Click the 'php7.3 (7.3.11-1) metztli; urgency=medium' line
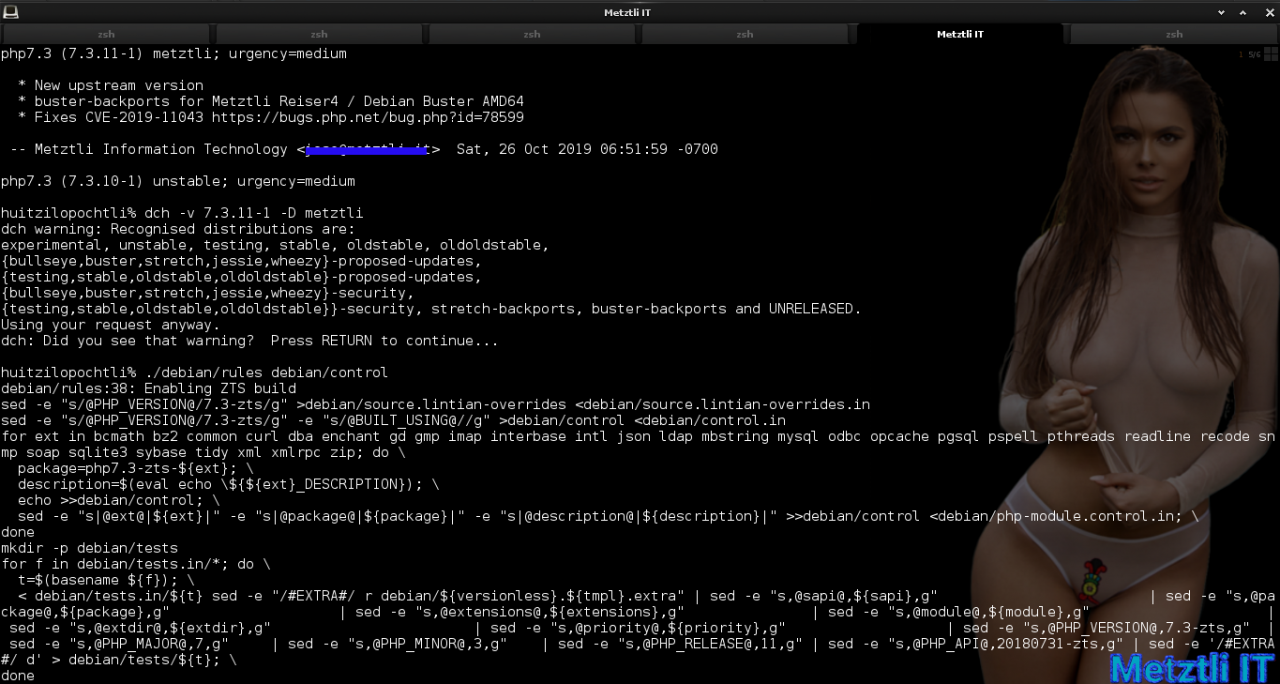1280x684 pixels. [174, 54]
